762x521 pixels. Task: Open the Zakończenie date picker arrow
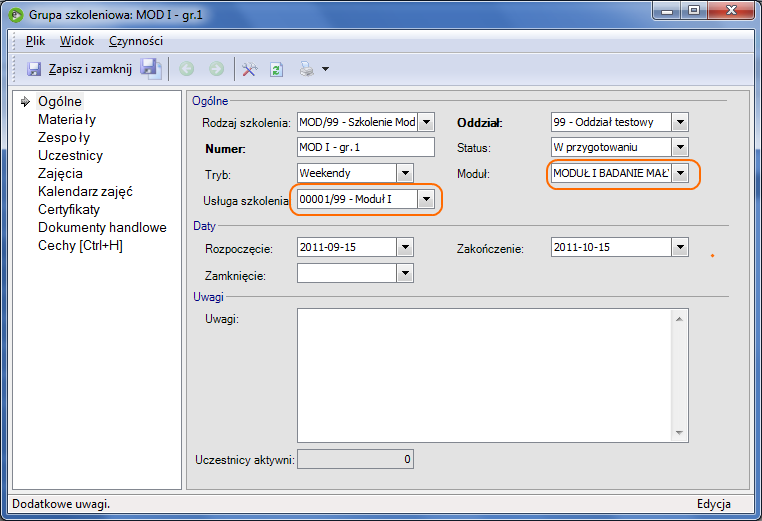pyautogui.click(x=680, y=247)
